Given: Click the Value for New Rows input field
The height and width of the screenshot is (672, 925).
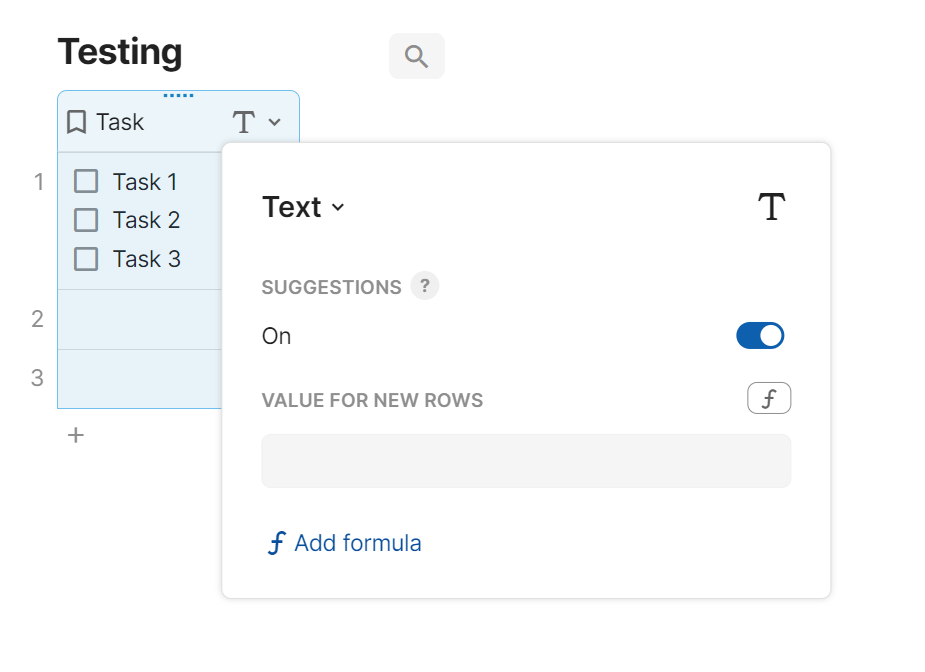Looking at the screenshot, I should tap(526, 461).
